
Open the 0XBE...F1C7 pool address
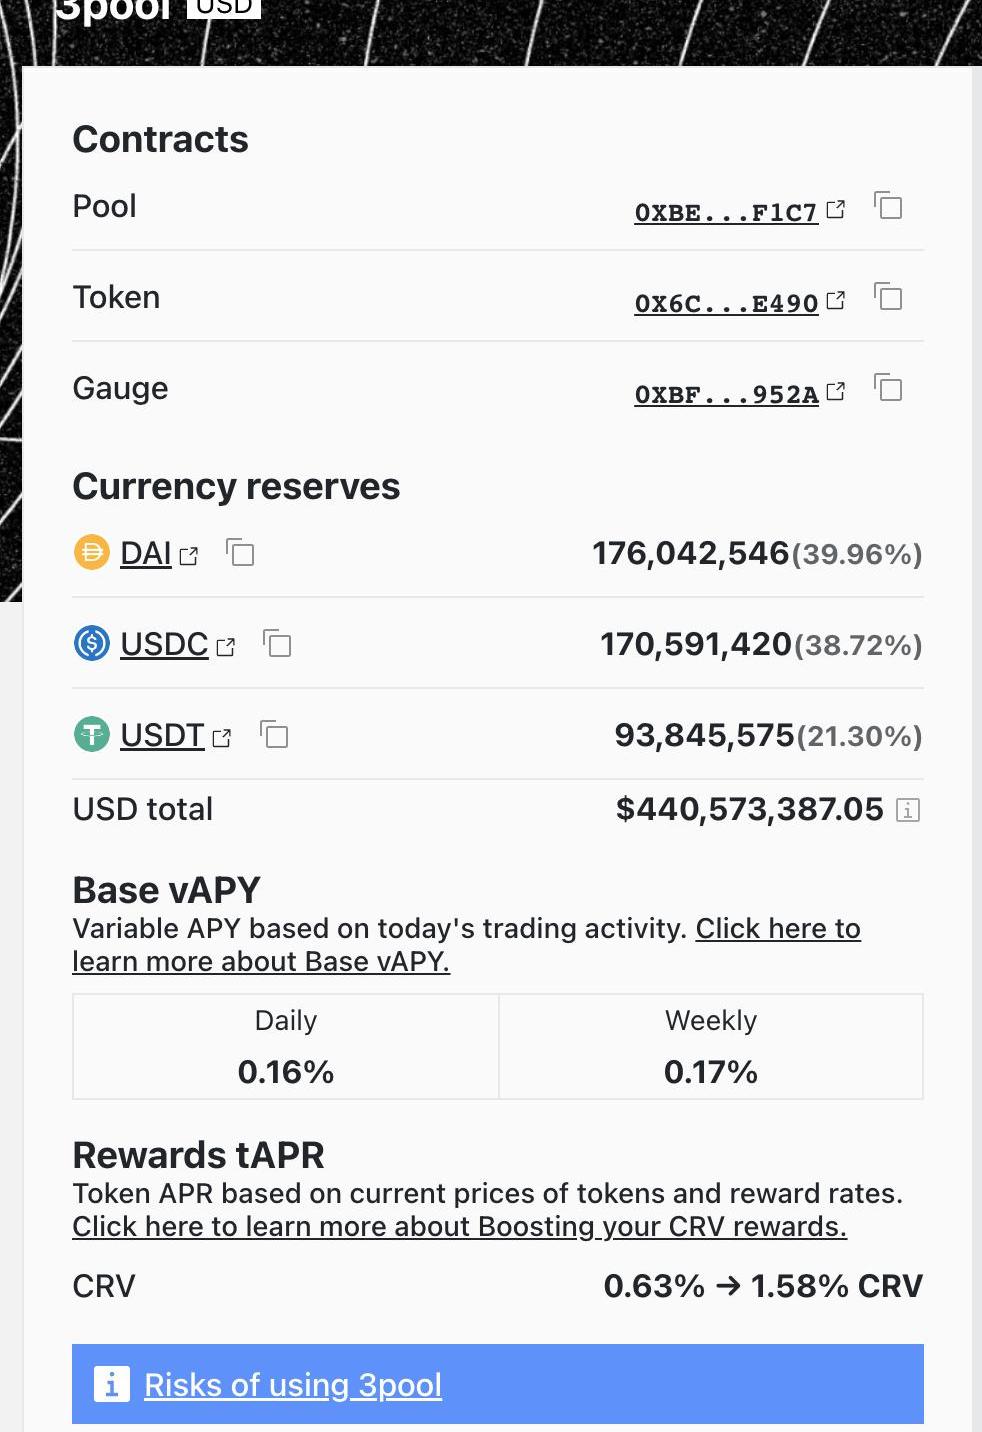click(x=726, y=212)
